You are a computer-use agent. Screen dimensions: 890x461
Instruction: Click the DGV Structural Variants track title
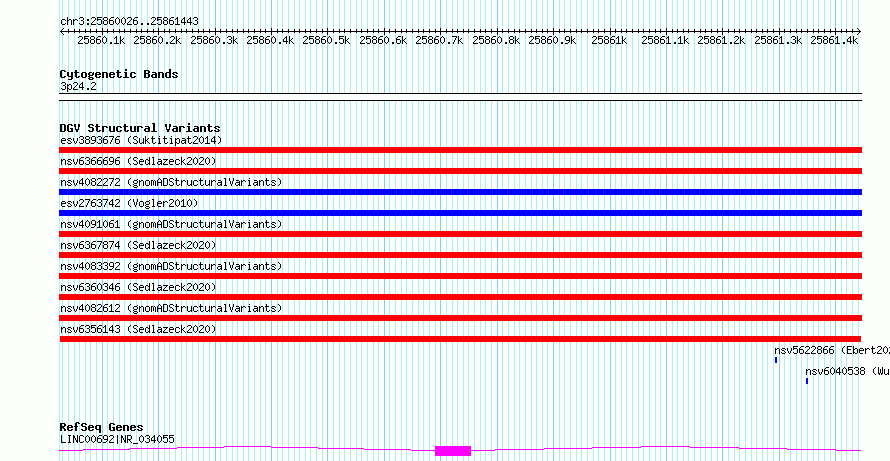pyautogui.click(x=140, y=128)
